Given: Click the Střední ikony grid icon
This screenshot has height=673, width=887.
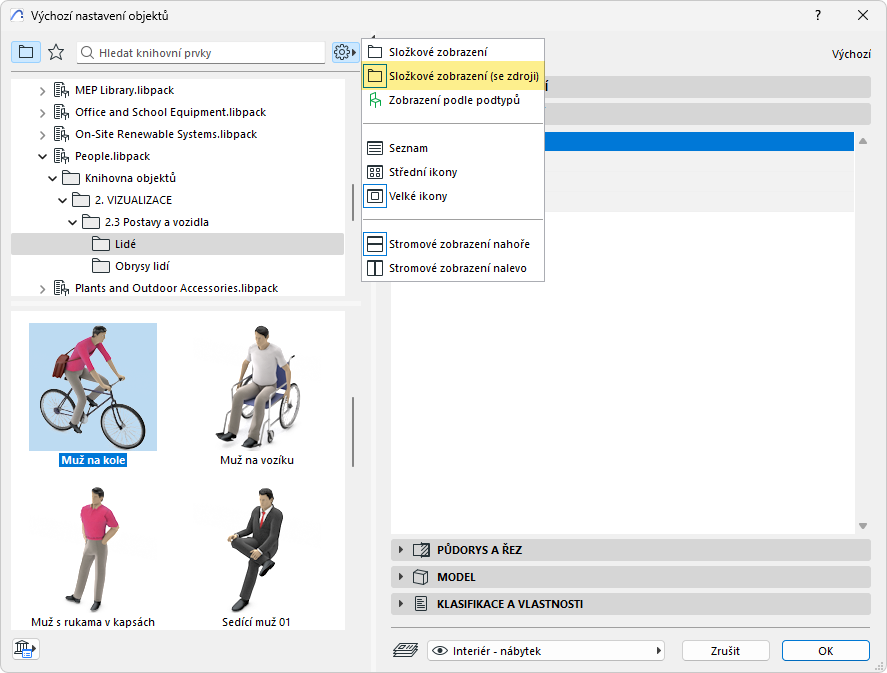Looking at the screenshot, I should [x=375, y=172].
